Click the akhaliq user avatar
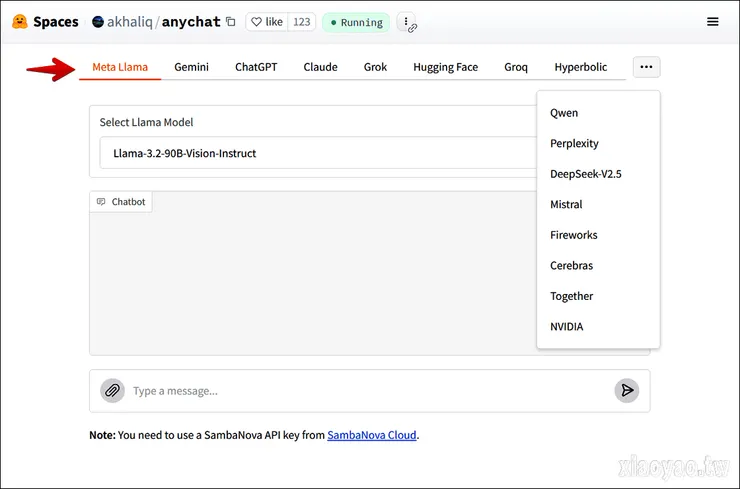The image size is (740, 489). 98,22
